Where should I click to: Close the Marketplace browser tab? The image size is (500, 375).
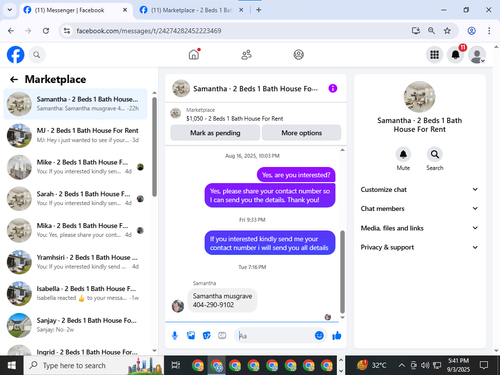click(x=241, y=10)
